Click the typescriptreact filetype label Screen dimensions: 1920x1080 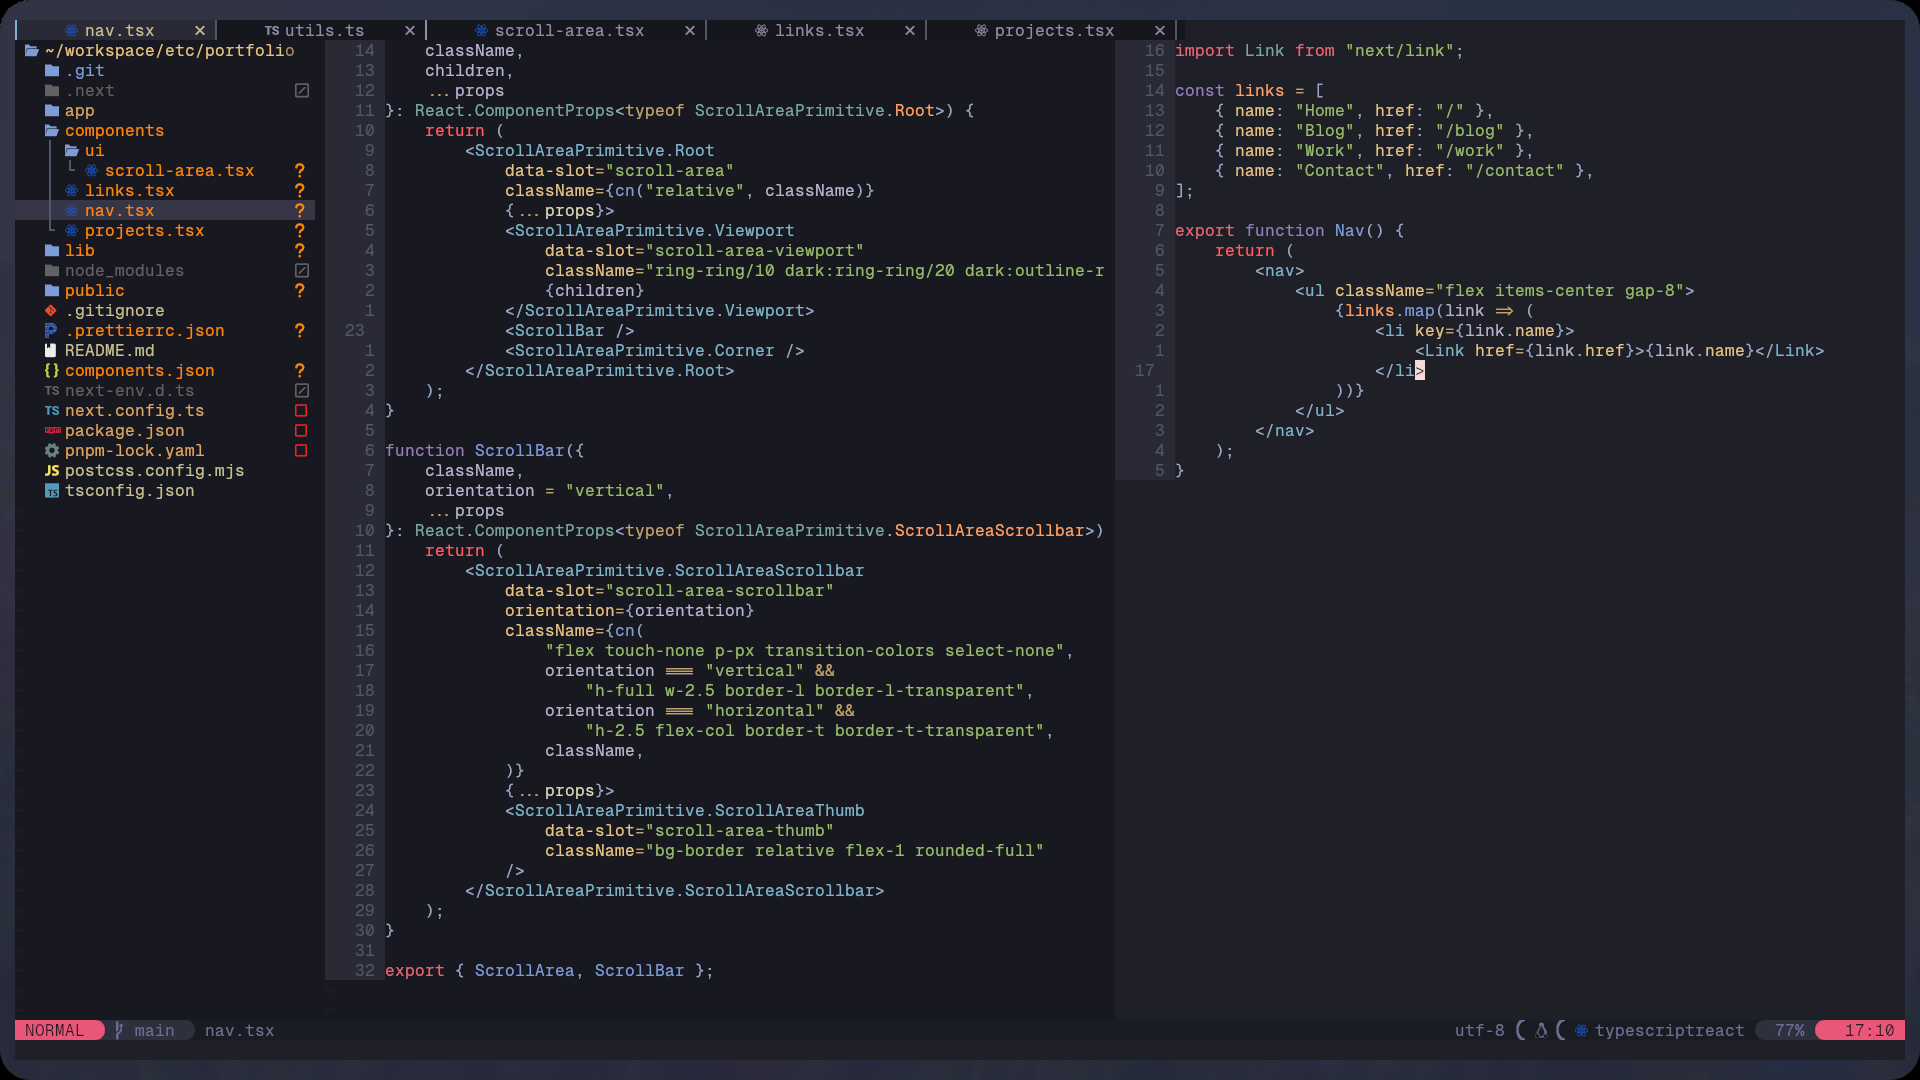(x=1669, y=1031)
